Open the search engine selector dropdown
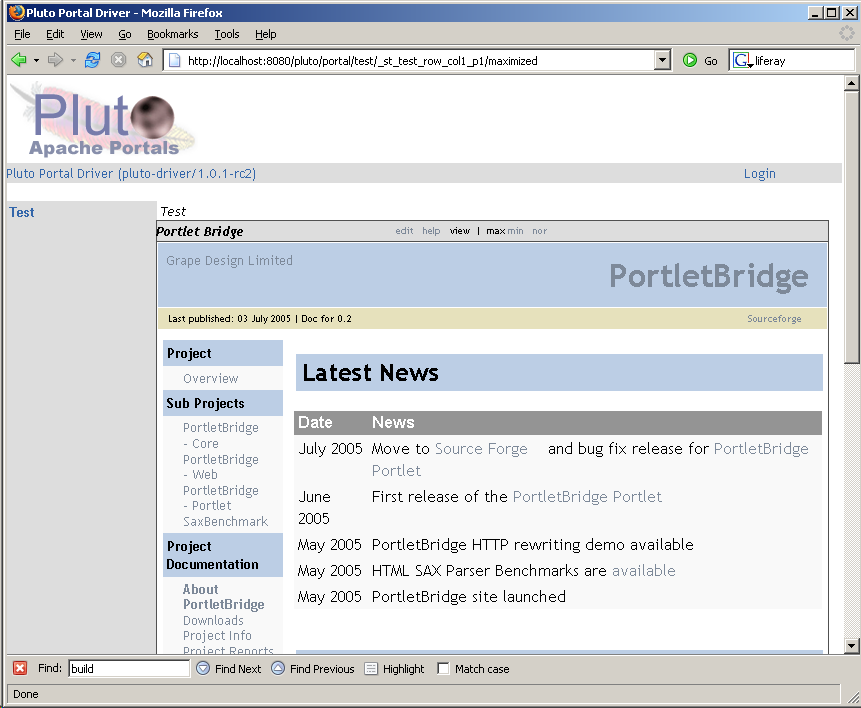This screenshot has height=708, width=861. coord(743,61)
